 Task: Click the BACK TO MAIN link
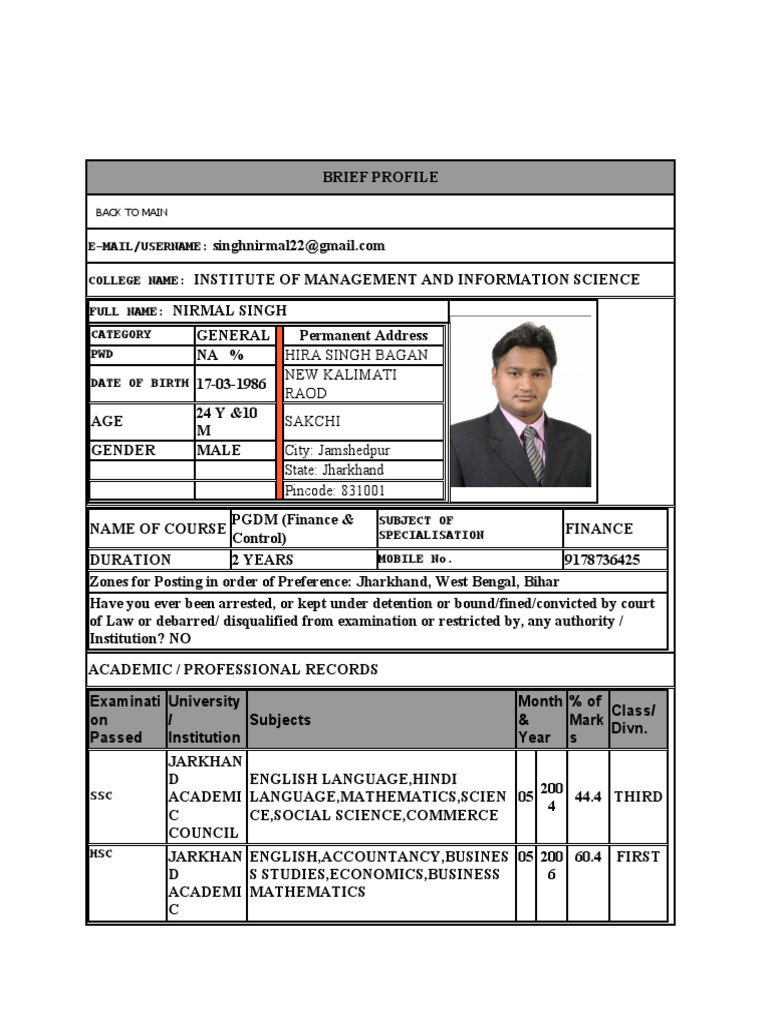tap(131, 212)
